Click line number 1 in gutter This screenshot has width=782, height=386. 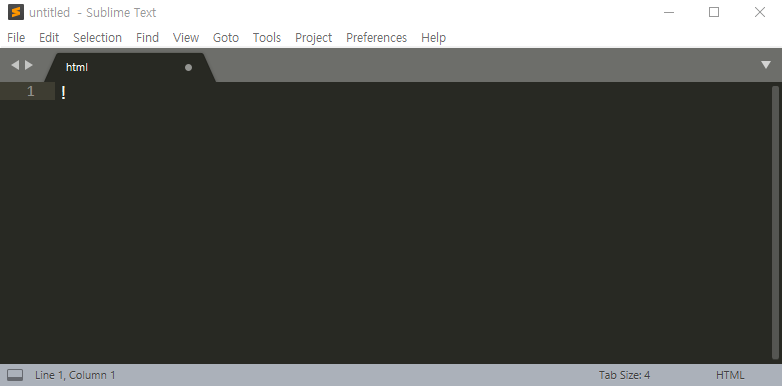[30, 91]
